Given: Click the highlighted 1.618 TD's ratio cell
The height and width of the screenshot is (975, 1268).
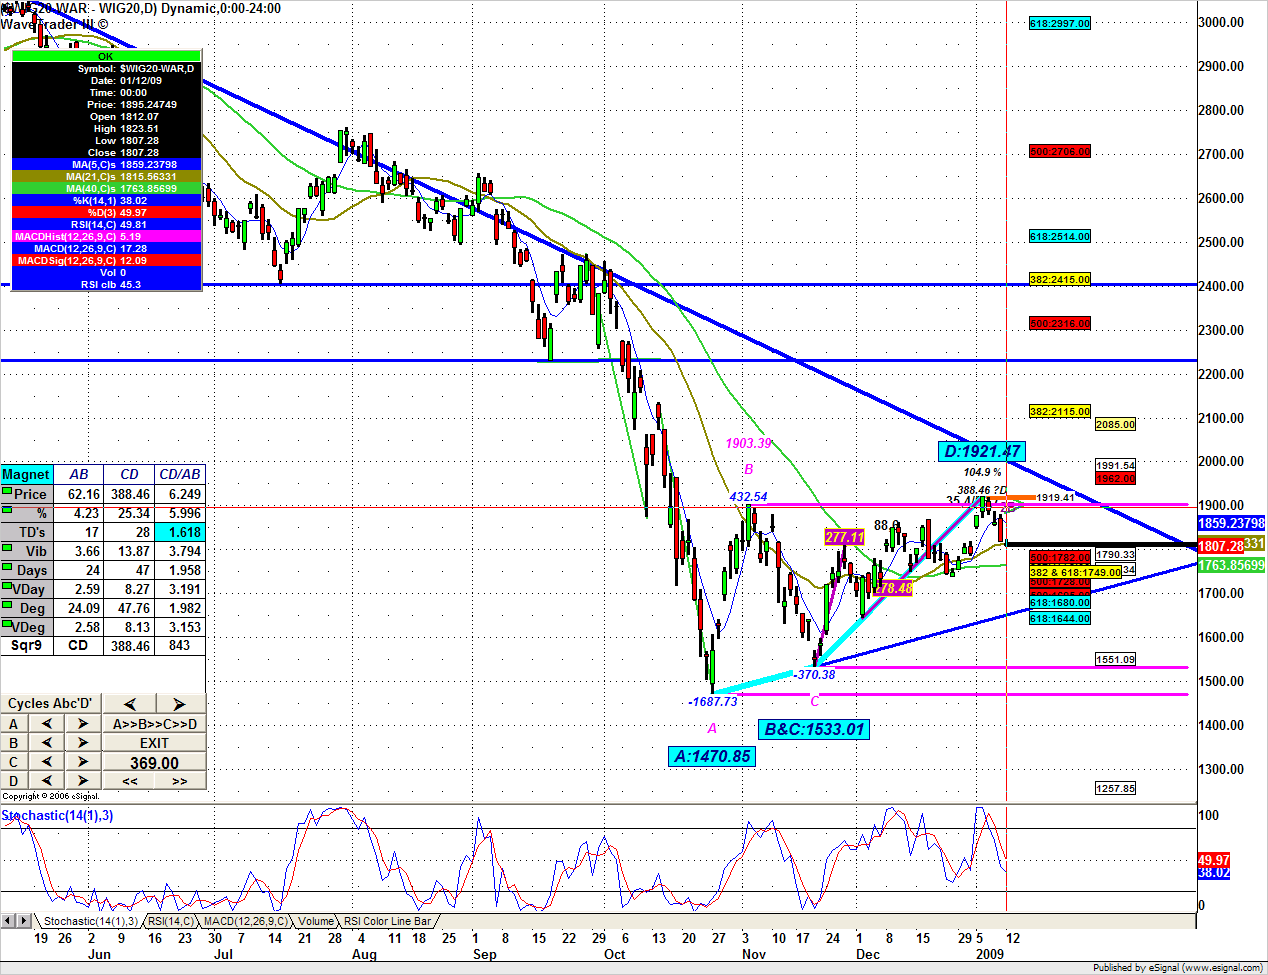Looking at the screenshot, I should coord(180,532).
